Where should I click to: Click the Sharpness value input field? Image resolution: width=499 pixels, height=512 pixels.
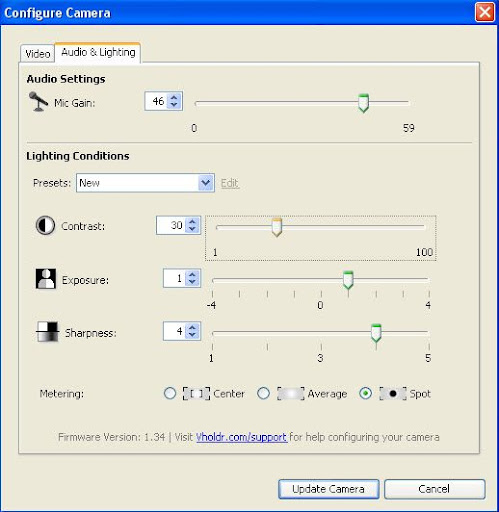[x=175, y=331]
